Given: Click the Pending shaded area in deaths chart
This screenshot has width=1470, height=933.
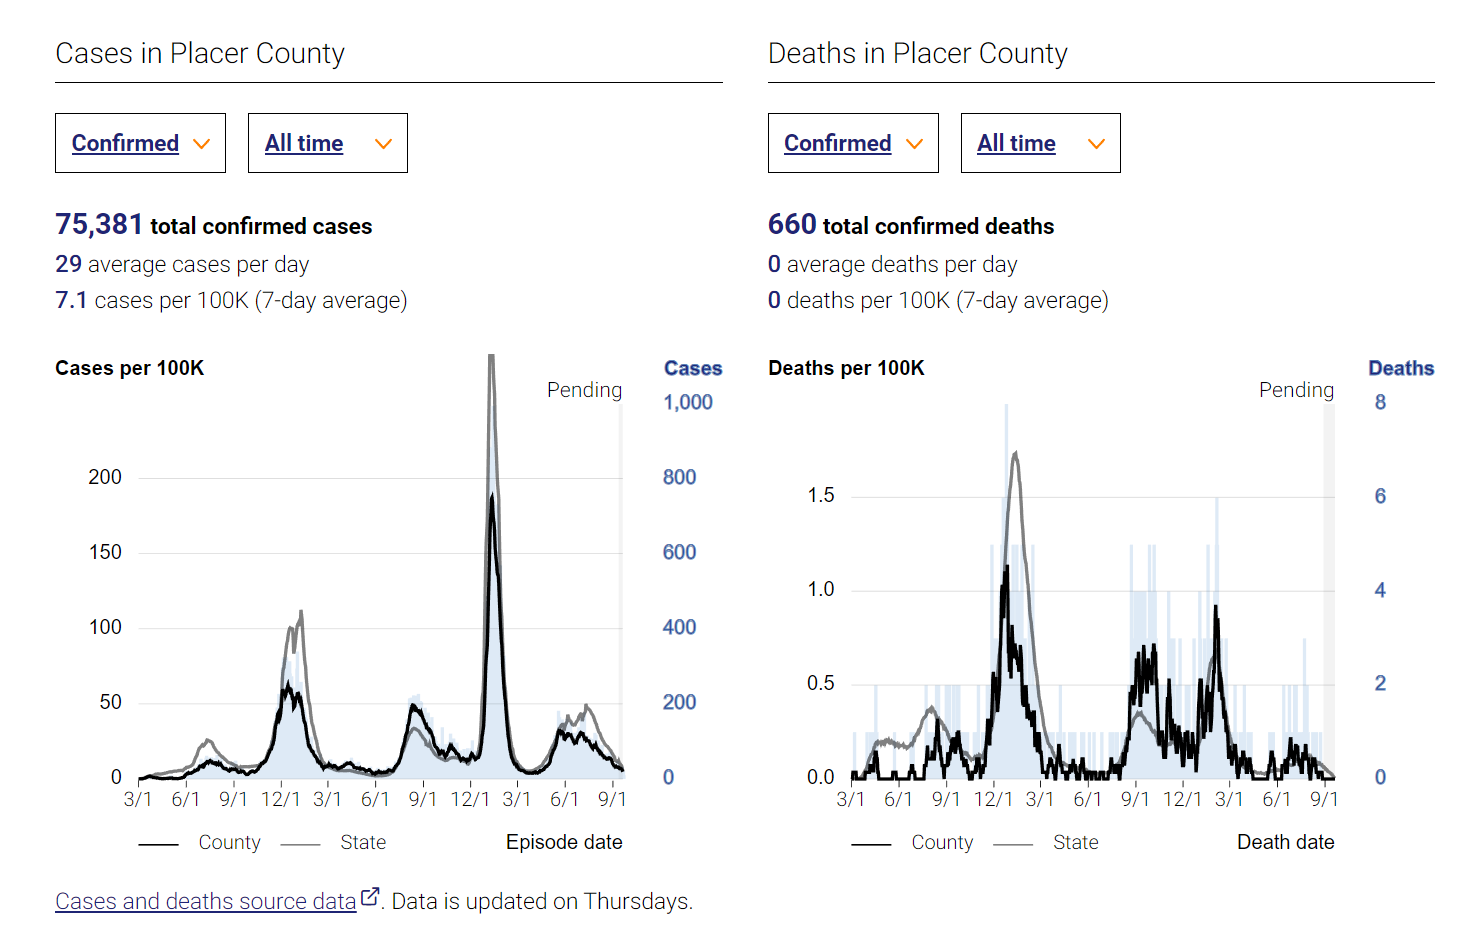Looking at the screenshot, I should click(1329, 590).
